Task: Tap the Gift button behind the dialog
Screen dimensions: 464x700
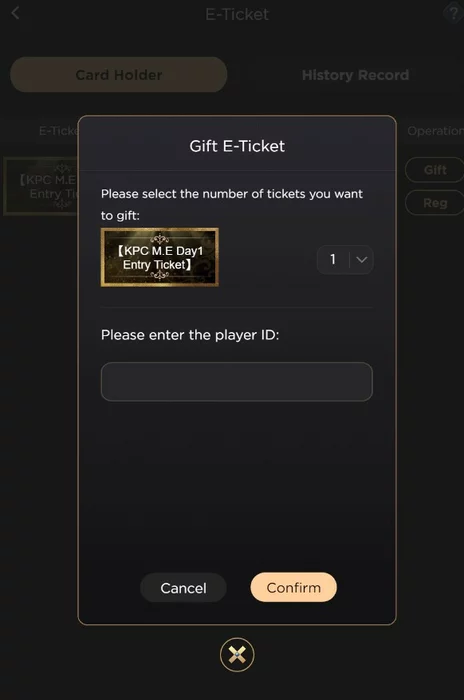Action: pos(435,170)
